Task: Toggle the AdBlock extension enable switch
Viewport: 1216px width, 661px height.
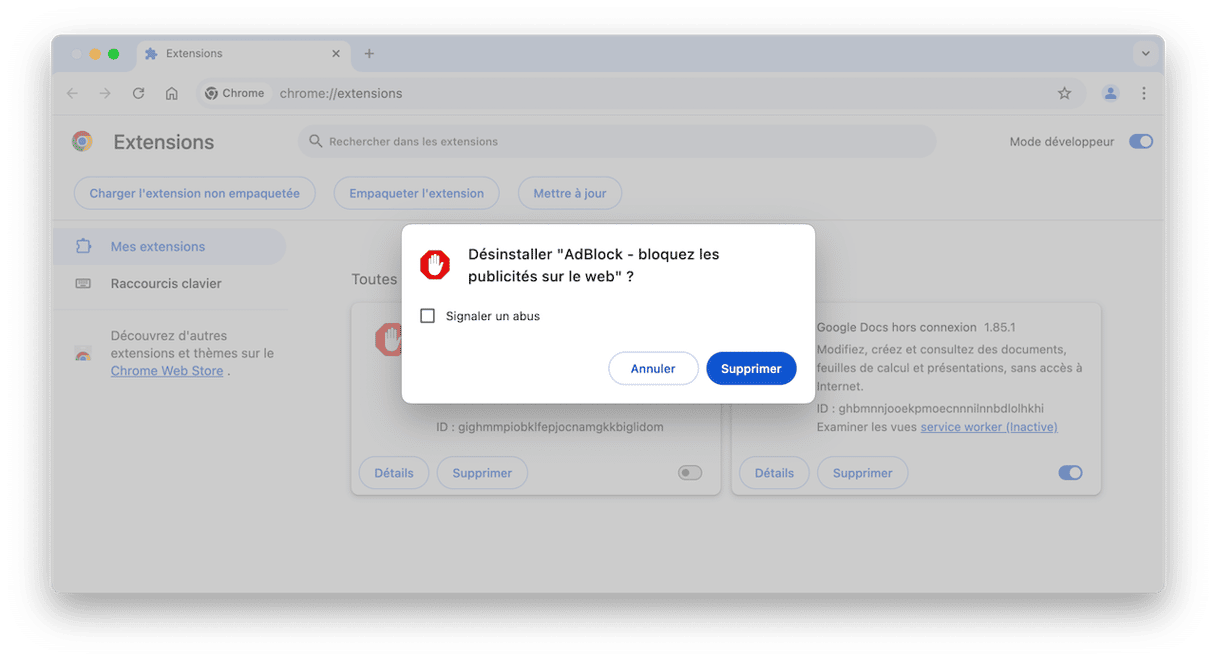Action: pyautogui.click(x=690, y=473)
